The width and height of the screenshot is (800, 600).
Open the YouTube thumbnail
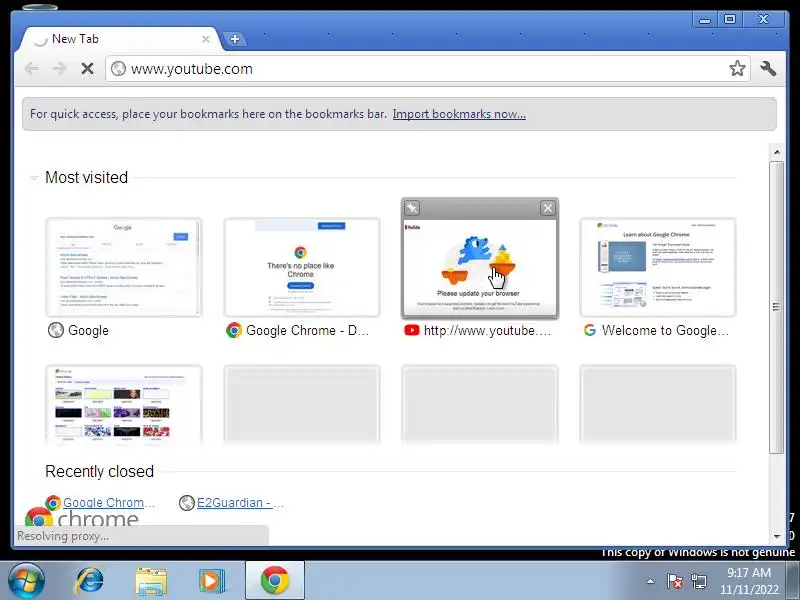pyautogui.click(x=480, y=267)
